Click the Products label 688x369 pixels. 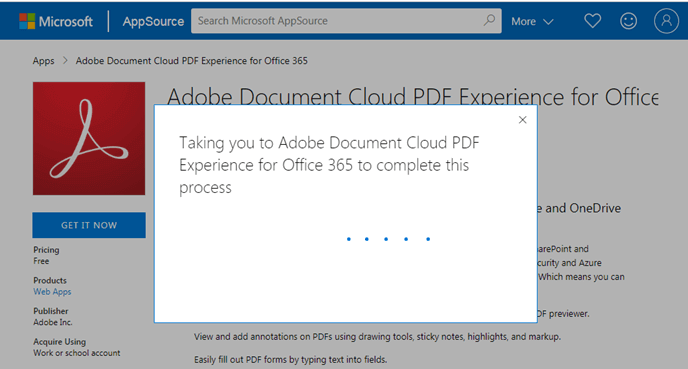(50, 280)
